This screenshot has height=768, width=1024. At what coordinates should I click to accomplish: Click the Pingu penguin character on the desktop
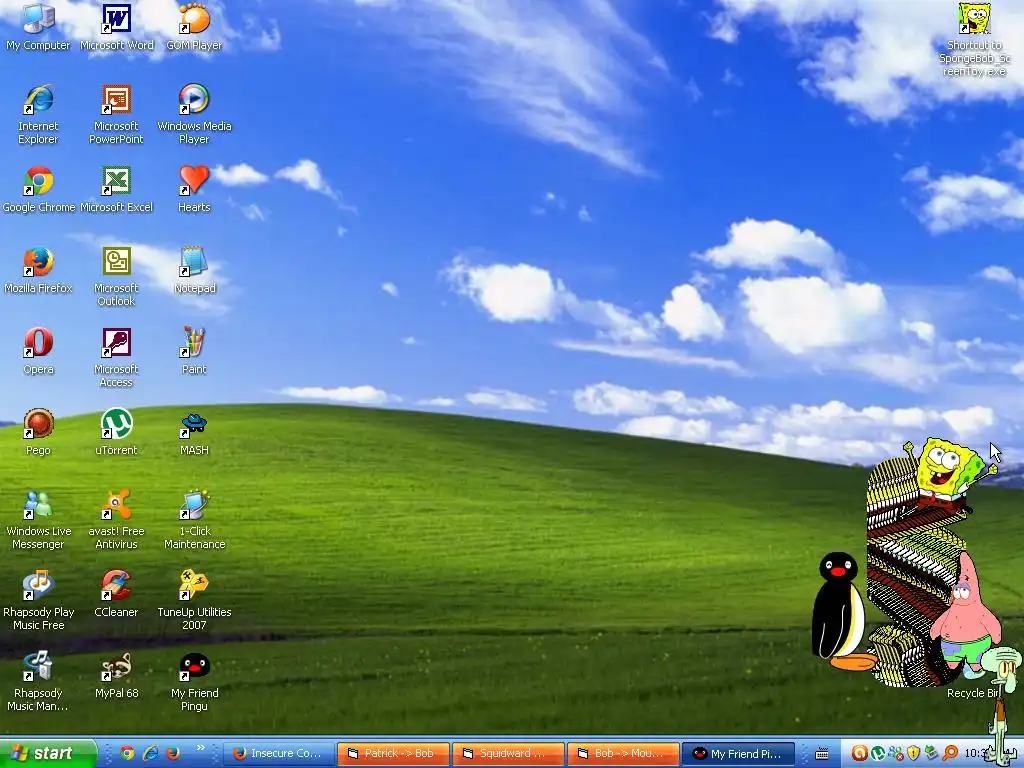(x=842, y=611)
